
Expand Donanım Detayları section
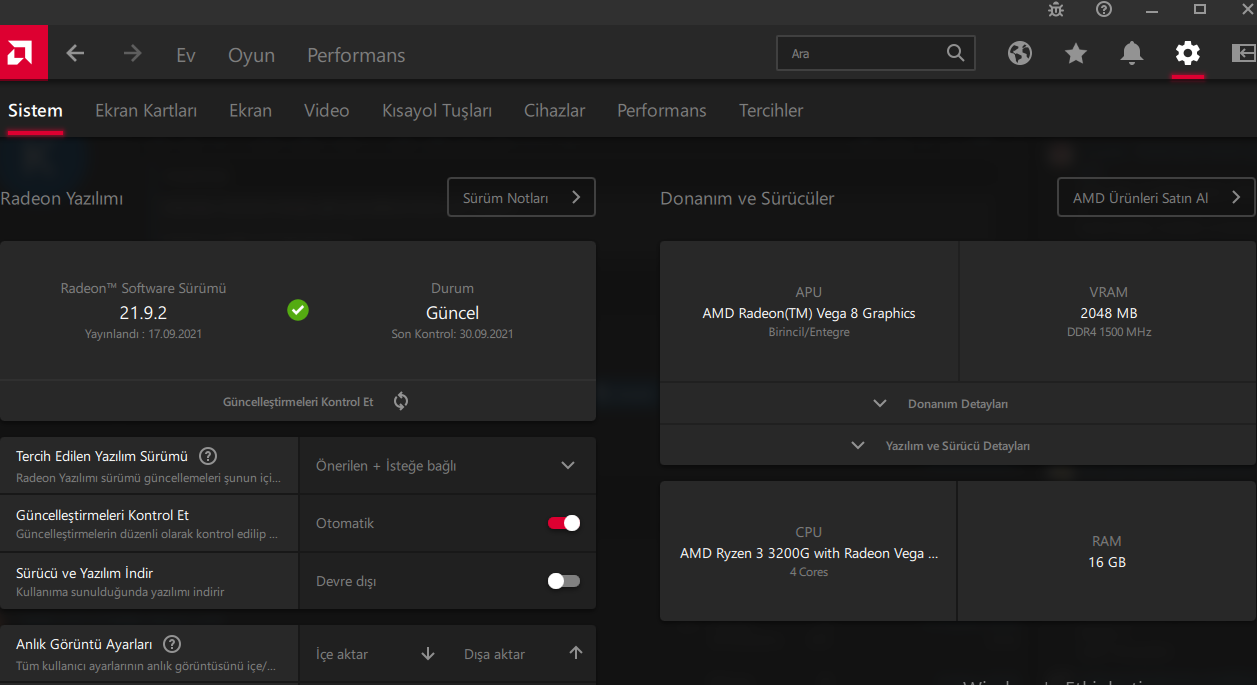click(957, 404)
